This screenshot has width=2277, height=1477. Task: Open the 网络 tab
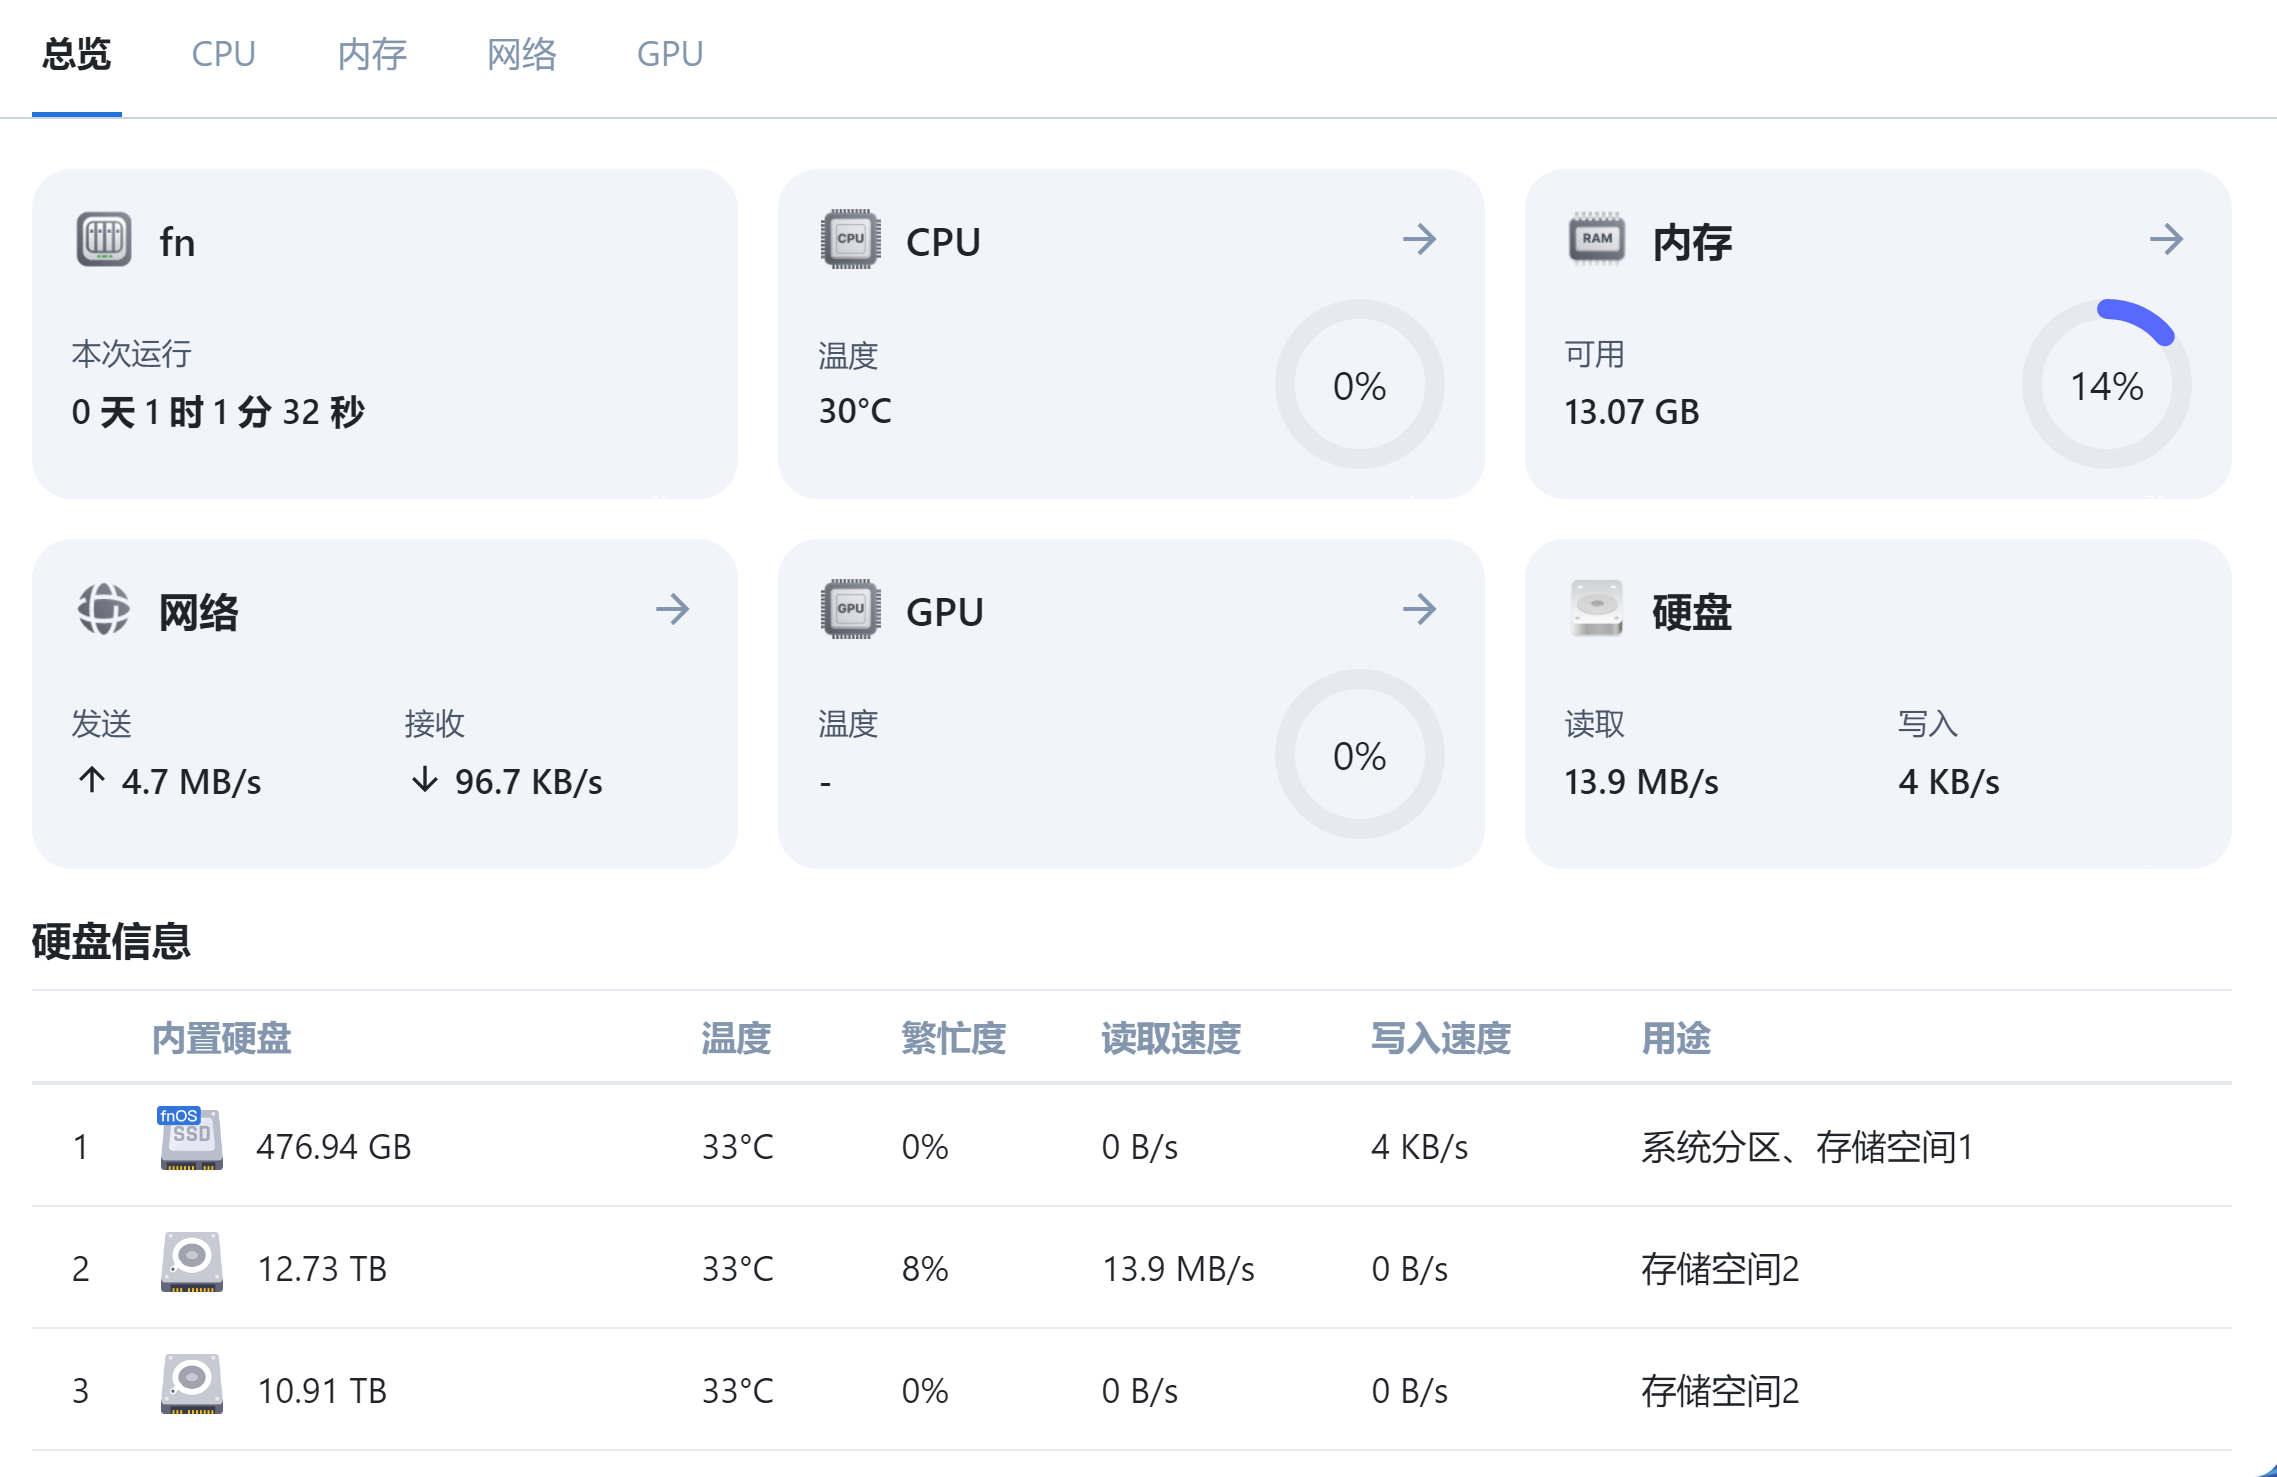pyautogui.click(x=521, y=54)
